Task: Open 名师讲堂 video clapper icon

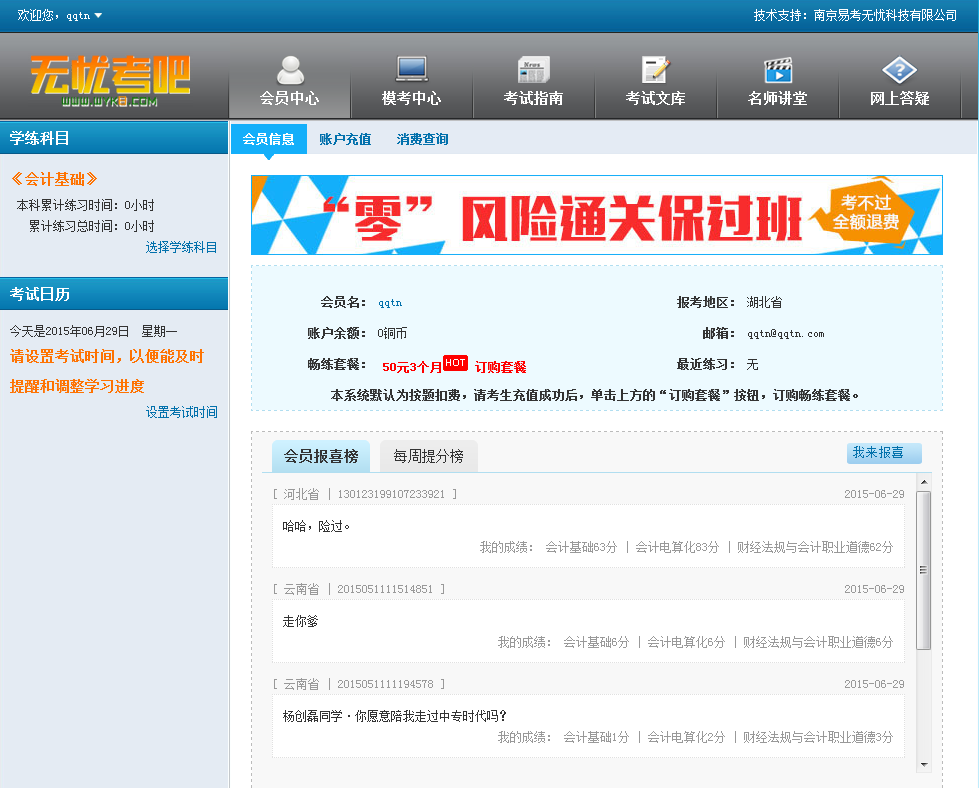Action: pos(777,69)
